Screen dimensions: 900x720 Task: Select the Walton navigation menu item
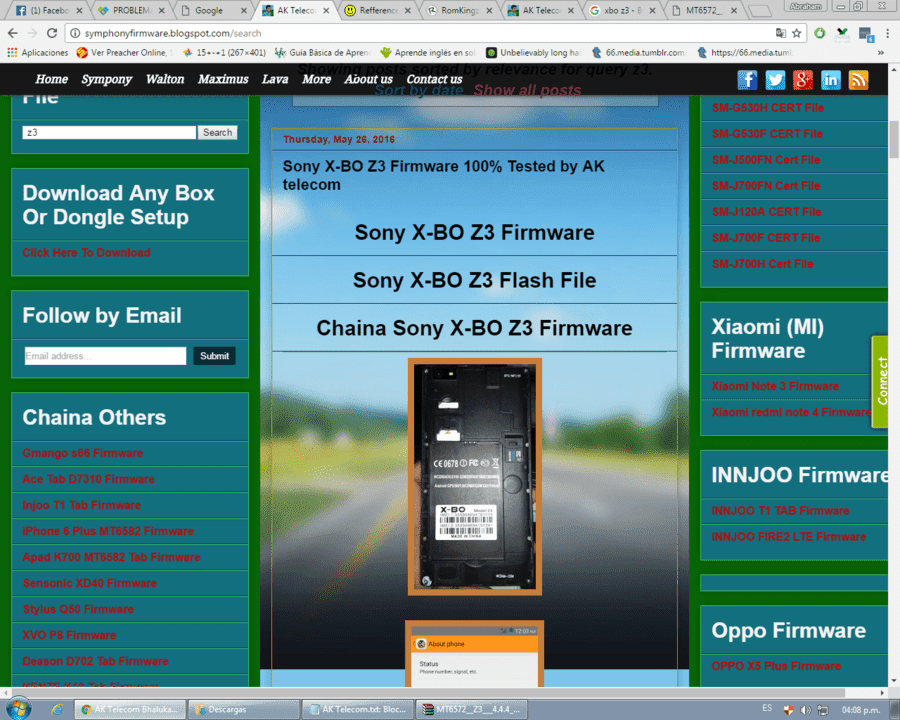pos(165,79)
